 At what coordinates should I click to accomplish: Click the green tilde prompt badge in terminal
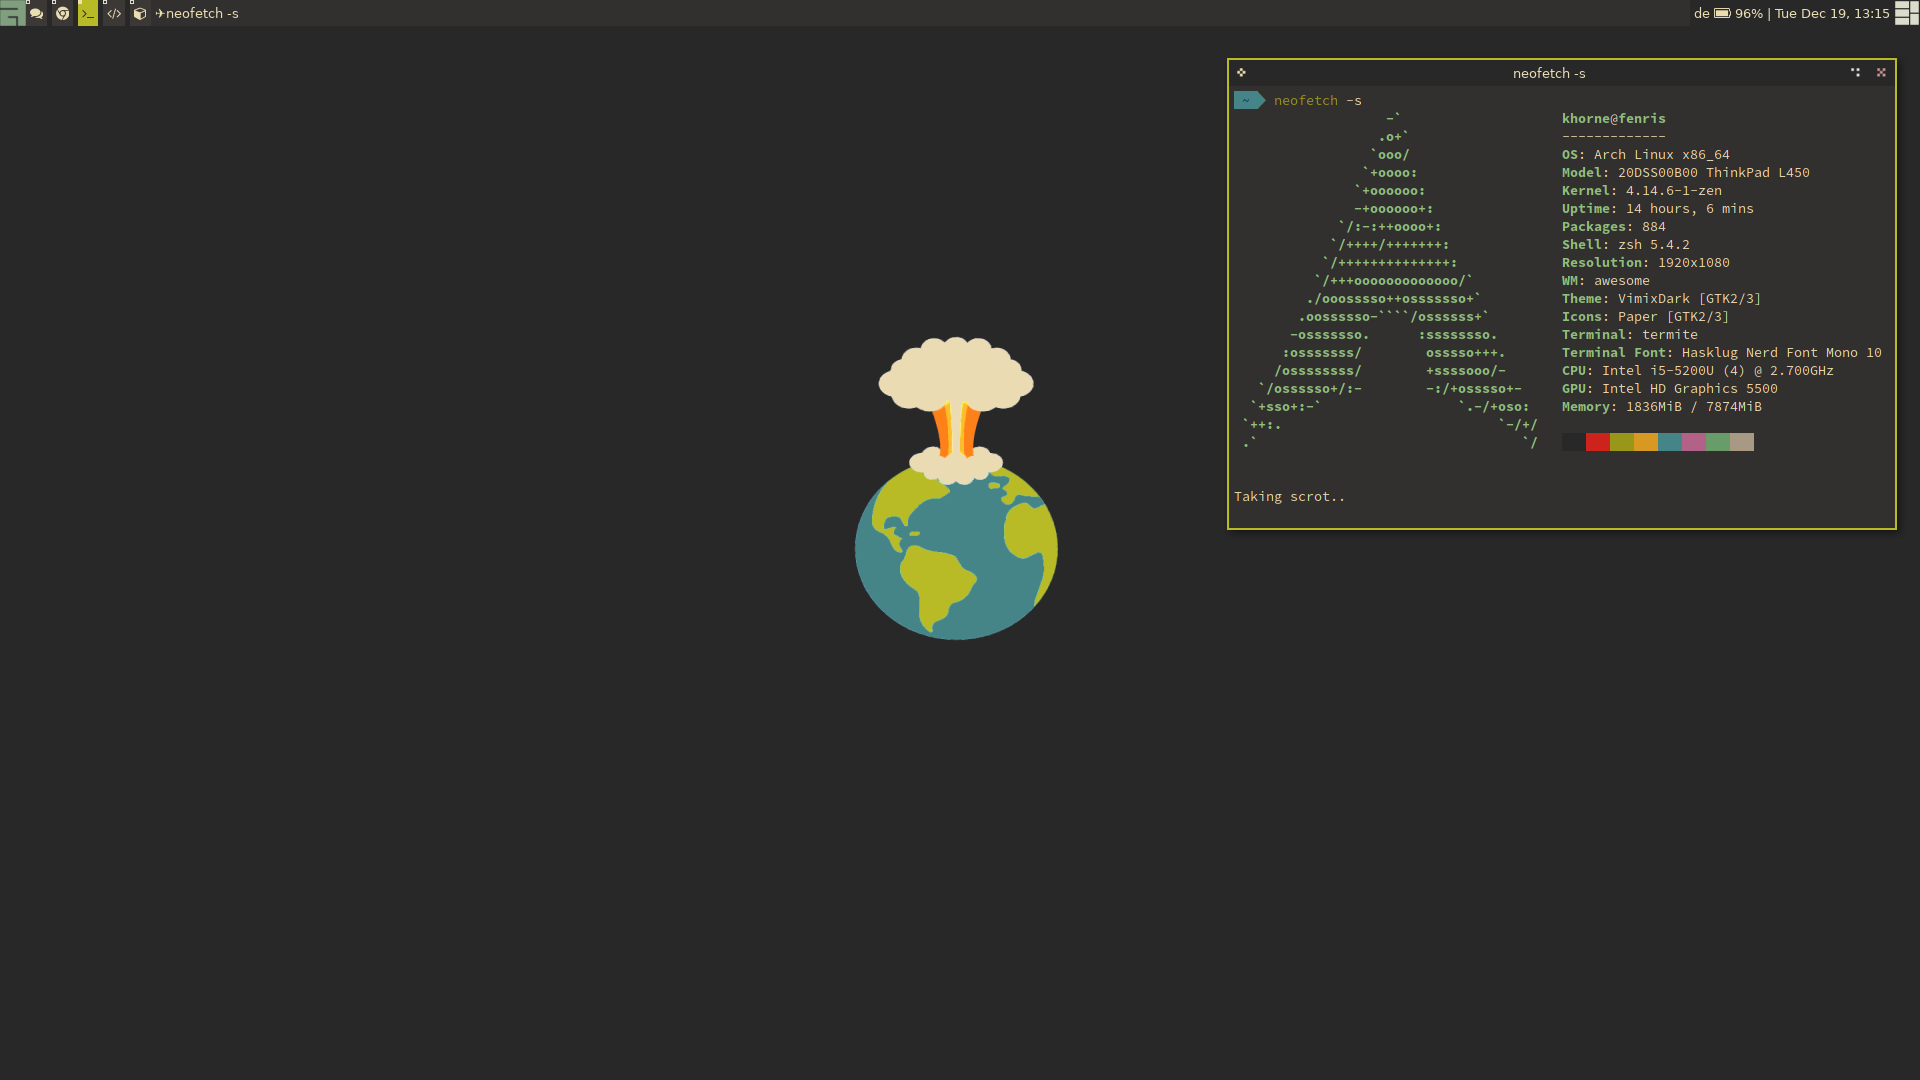(1248, 100)
